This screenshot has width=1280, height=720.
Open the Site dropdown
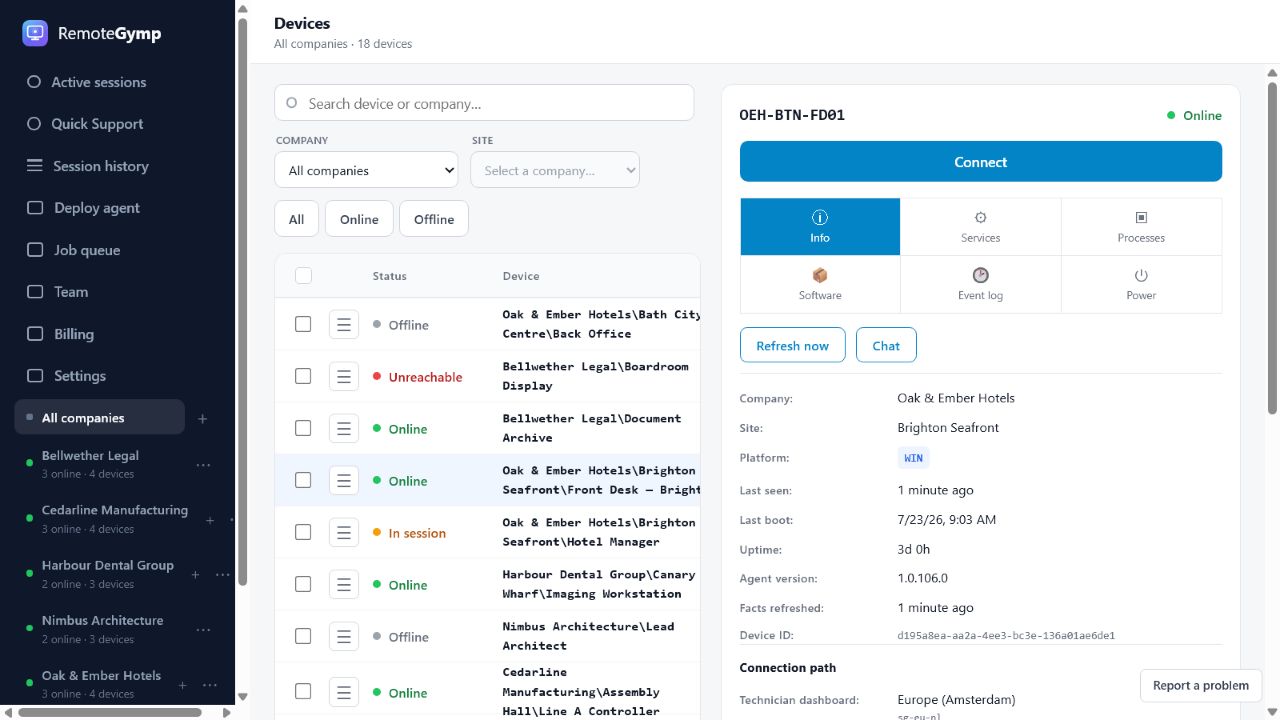coord(555,170)
